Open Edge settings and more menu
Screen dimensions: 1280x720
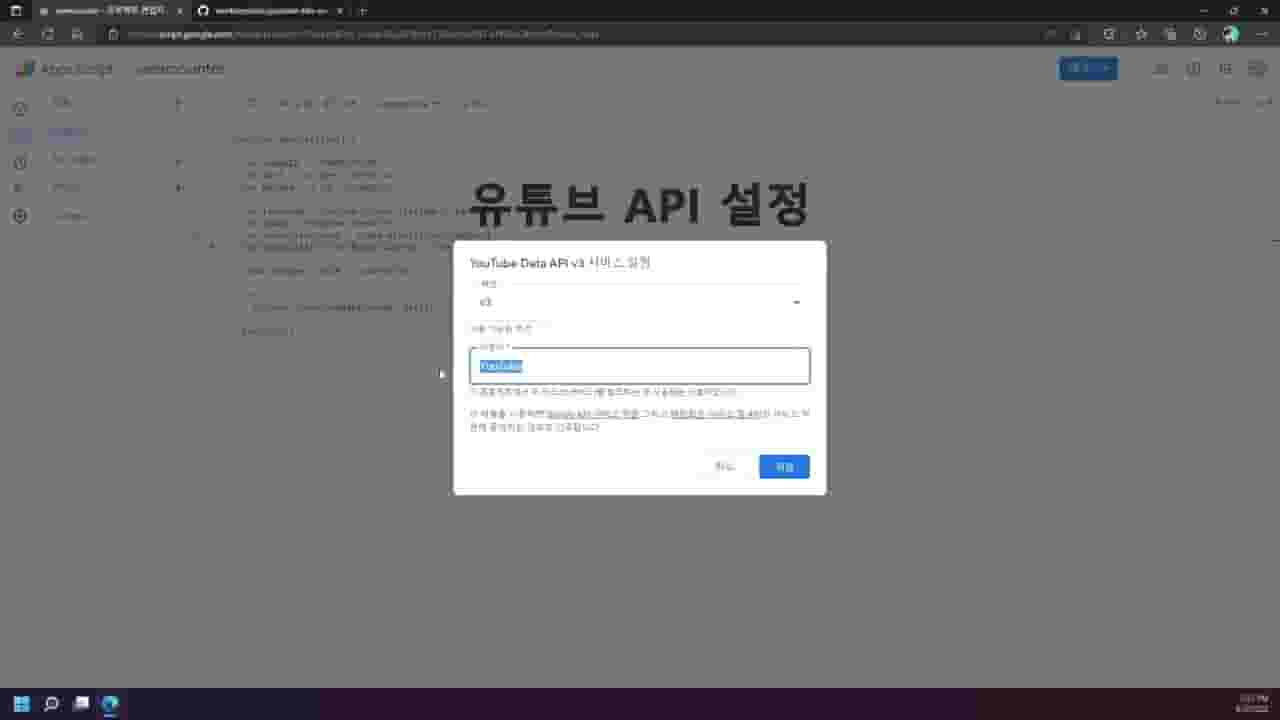[x=1260, y=34]
